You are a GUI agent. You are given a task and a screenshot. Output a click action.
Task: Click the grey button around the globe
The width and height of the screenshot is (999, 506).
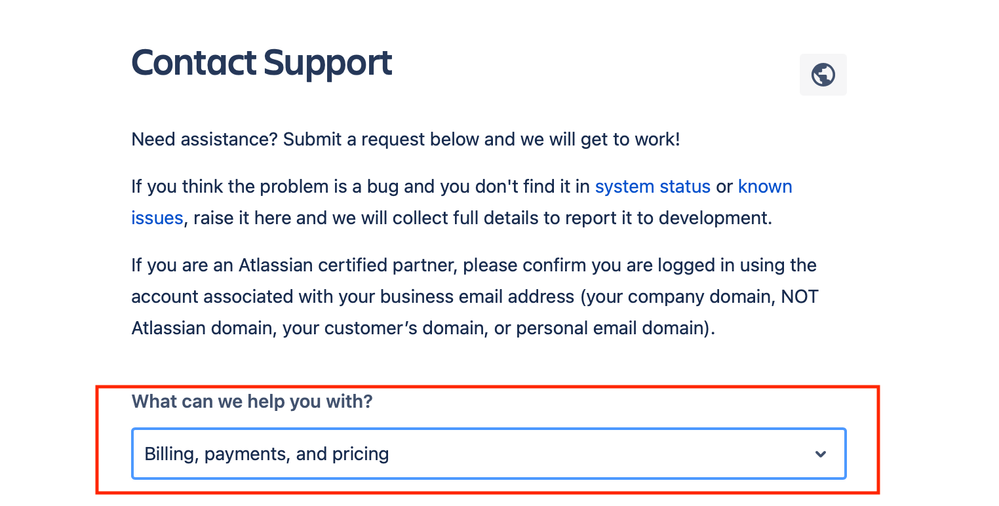point(823,75)
